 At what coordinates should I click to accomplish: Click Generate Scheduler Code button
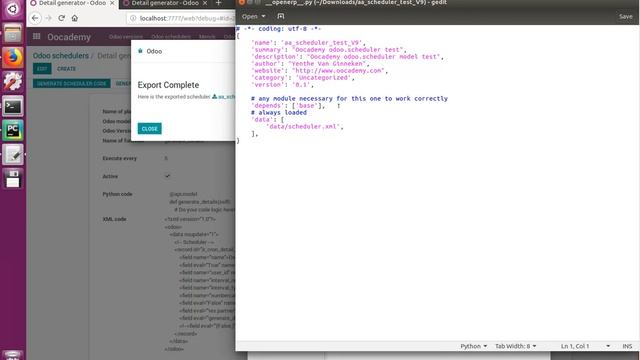tap(71, 84)
